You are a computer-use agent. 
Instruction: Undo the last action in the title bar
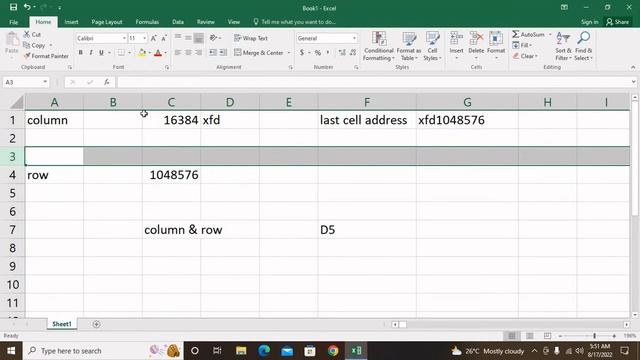[x=27, y=7]
